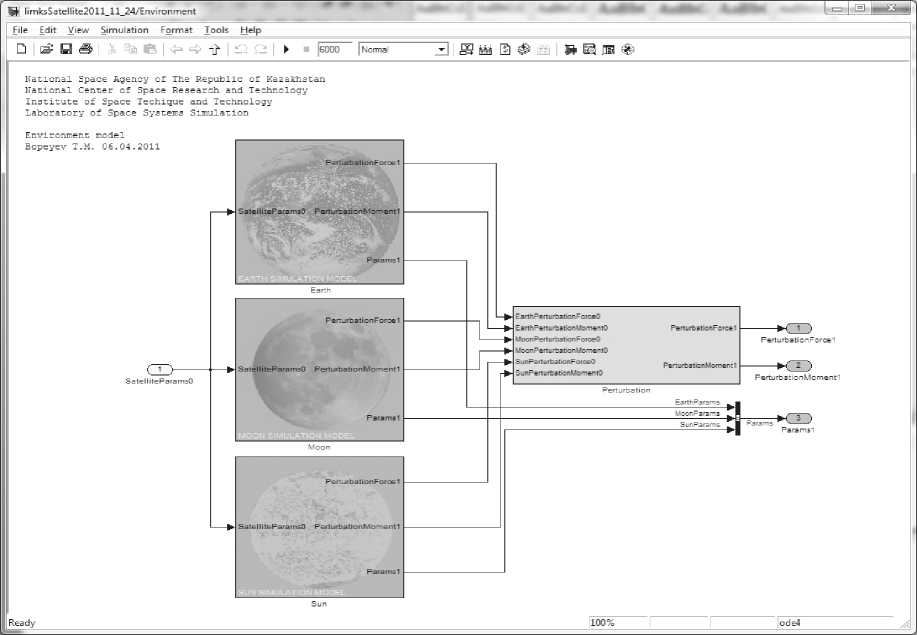Open the Tools menu
Screen dimensions: 917x635
(x=216, y=30)
